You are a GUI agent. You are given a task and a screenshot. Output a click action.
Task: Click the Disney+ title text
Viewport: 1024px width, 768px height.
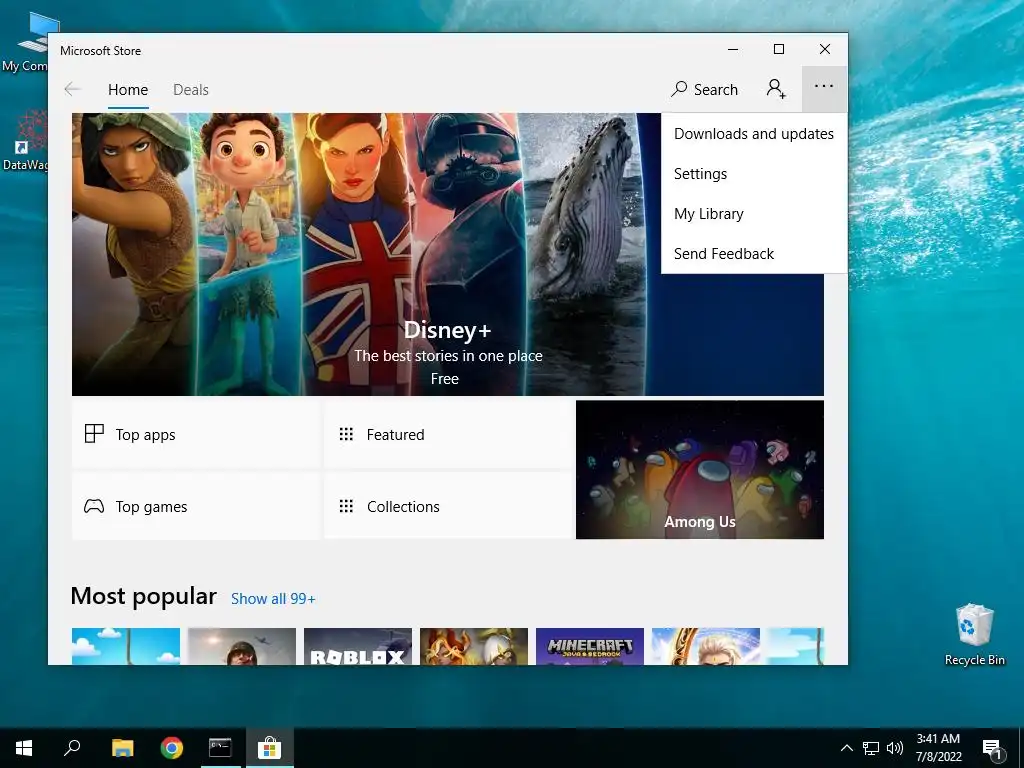coord(447,330)
